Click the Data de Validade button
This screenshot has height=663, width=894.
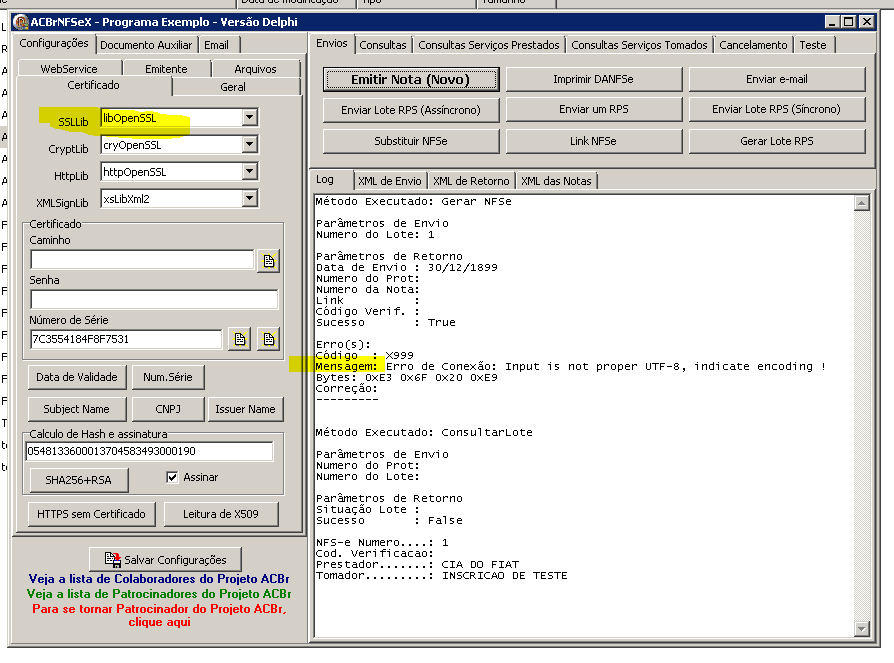coord(77,377)
